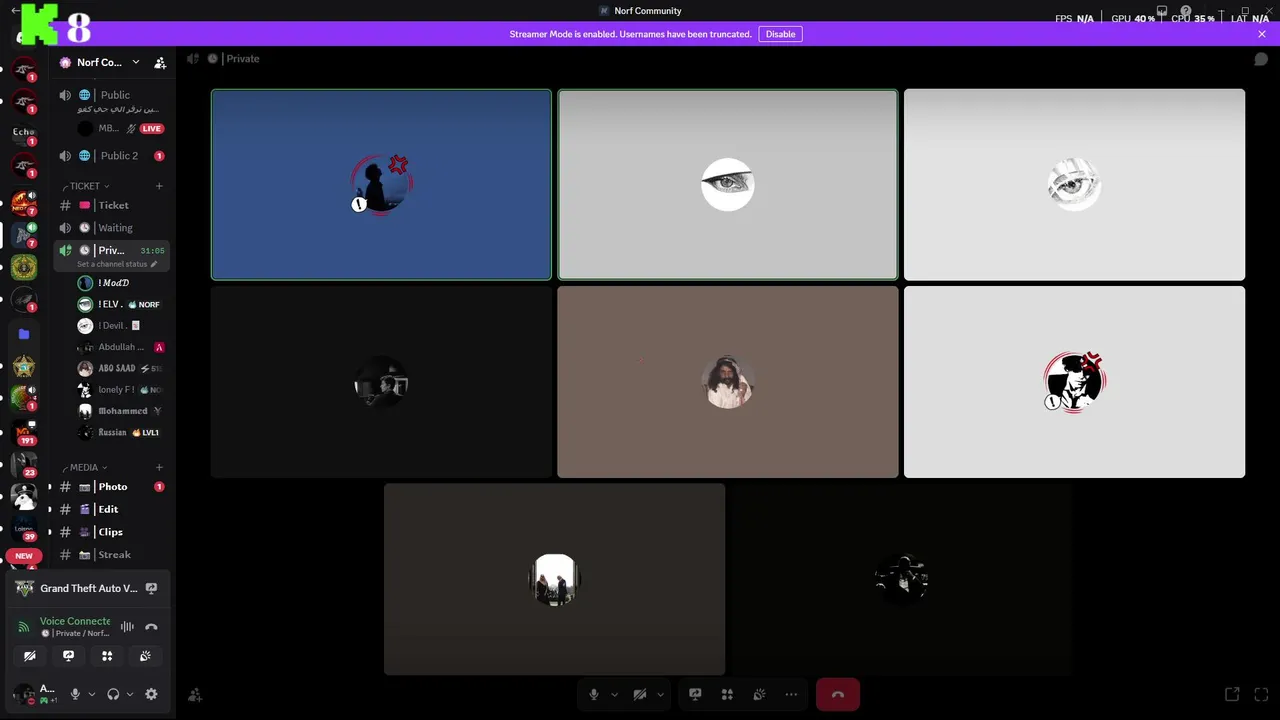Open soundboard from the voice panel
1280x720 pixels.
click(x=145, y=656)
